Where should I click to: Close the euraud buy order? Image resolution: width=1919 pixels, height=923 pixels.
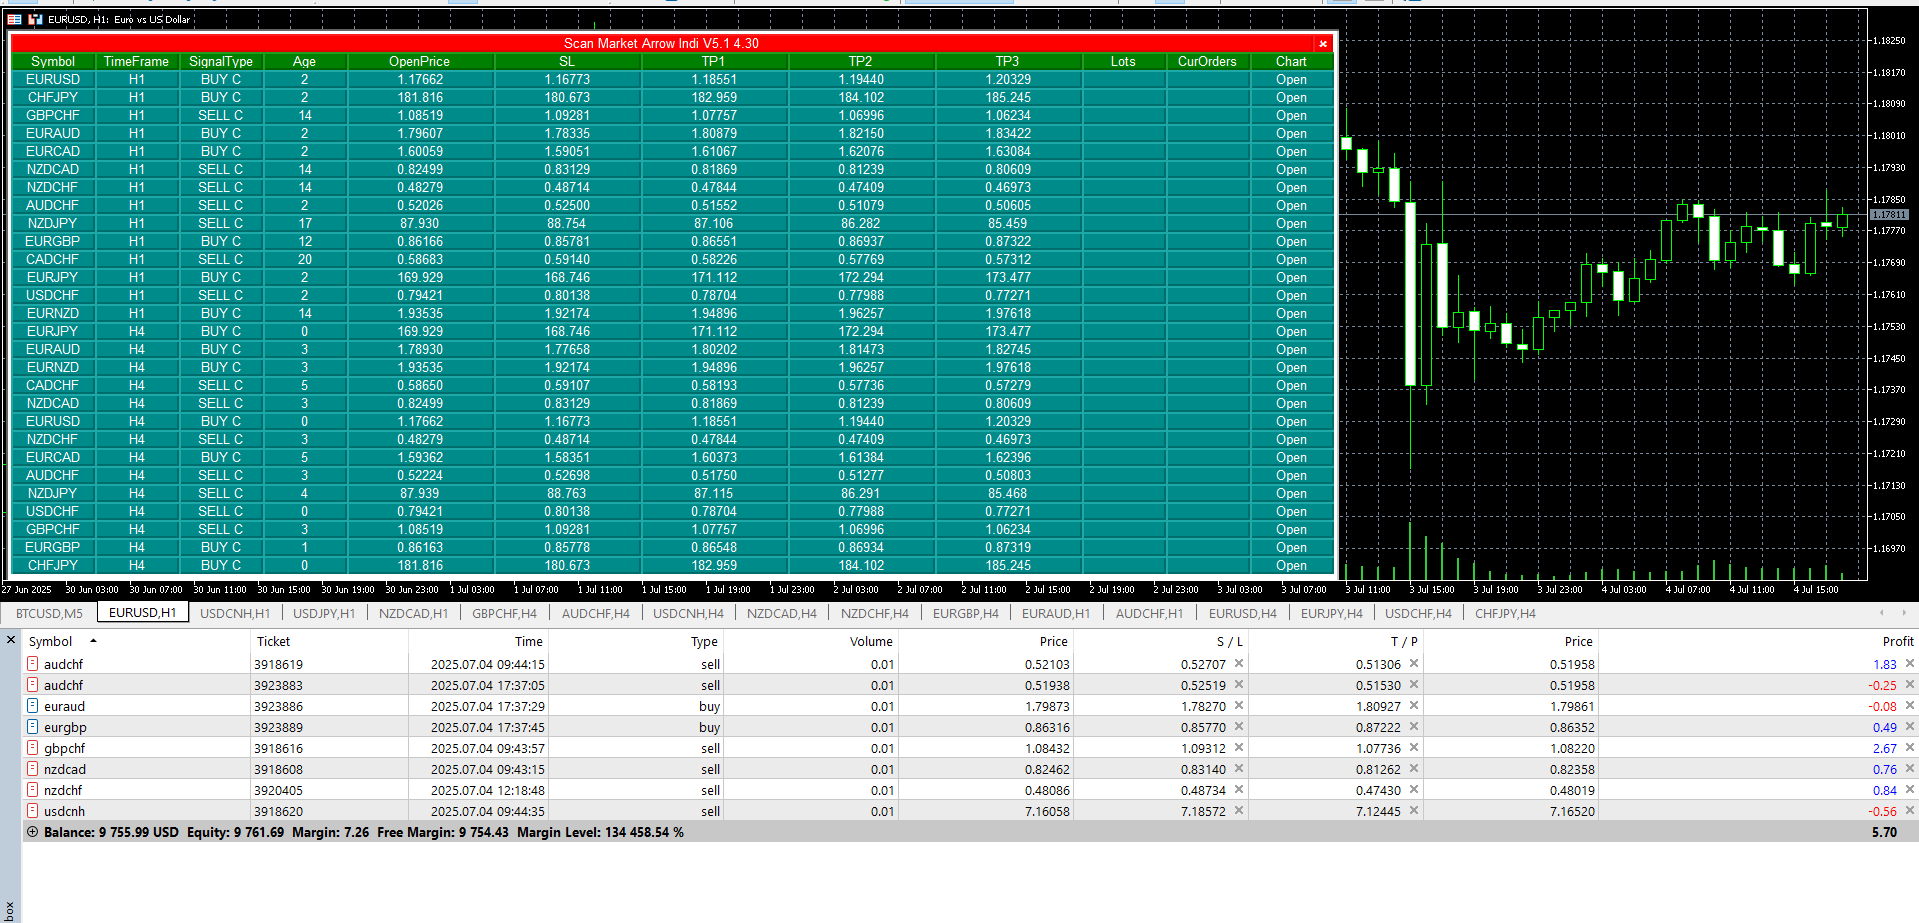[x=1909, y=706]
